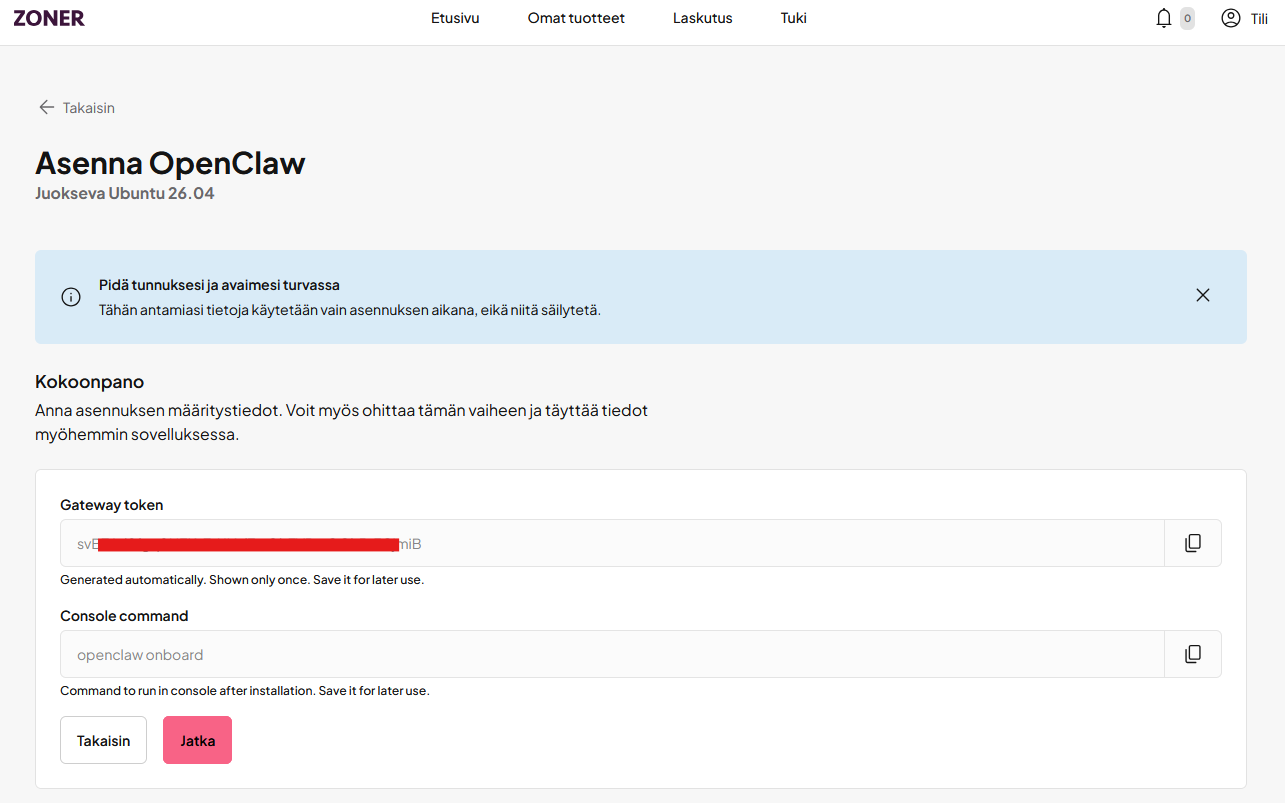This screenshot has height=803, width=1285.
Task: Click the 'Command to run in console' note
Action: tap(245, 691)
